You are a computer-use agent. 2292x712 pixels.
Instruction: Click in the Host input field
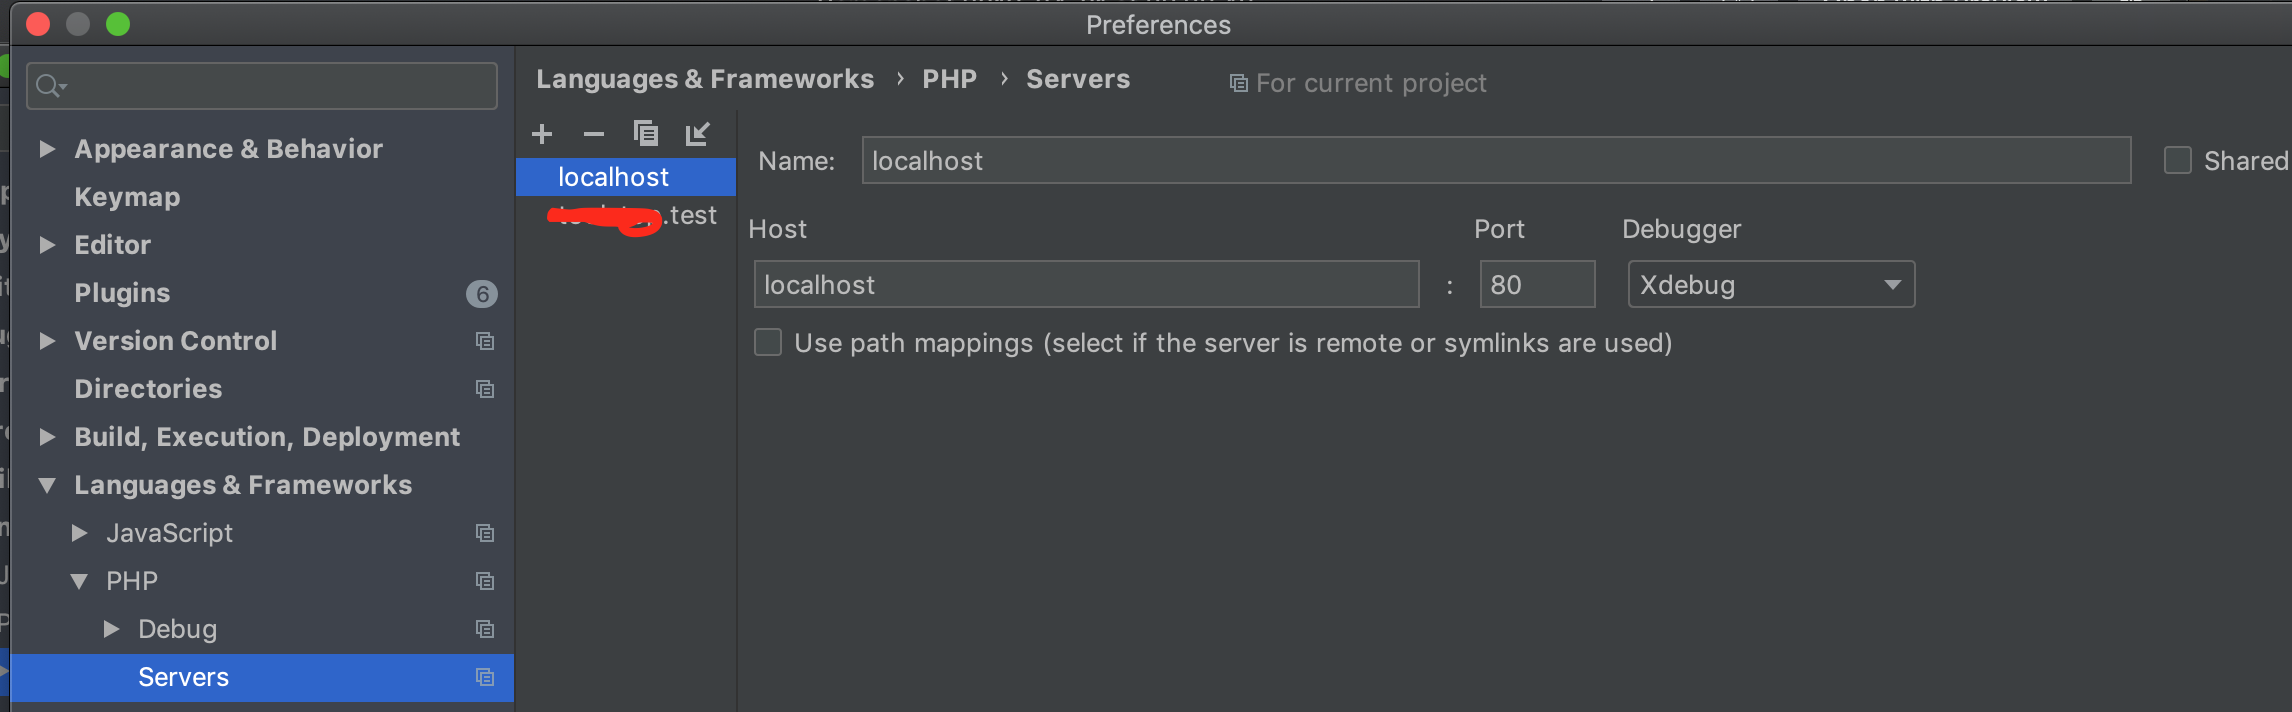pyautogui.click(x=1086, y=285)
